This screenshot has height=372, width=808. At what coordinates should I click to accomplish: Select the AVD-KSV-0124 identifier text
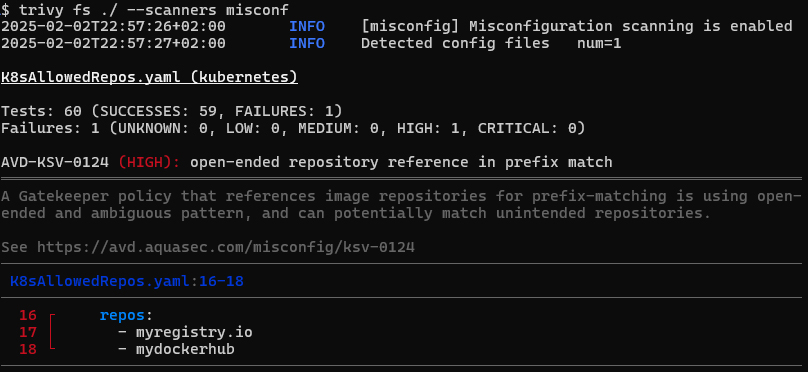[55, 162]
